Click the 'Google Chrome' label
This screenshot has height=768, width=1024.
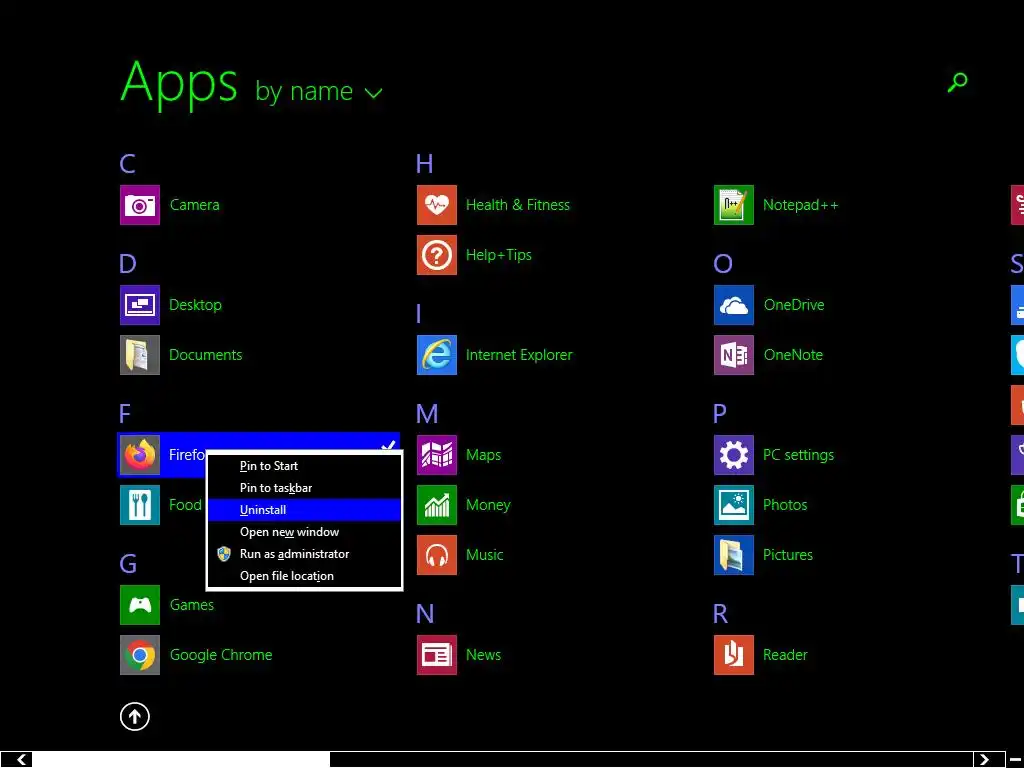pyautogui.click(x=221, y=655)
